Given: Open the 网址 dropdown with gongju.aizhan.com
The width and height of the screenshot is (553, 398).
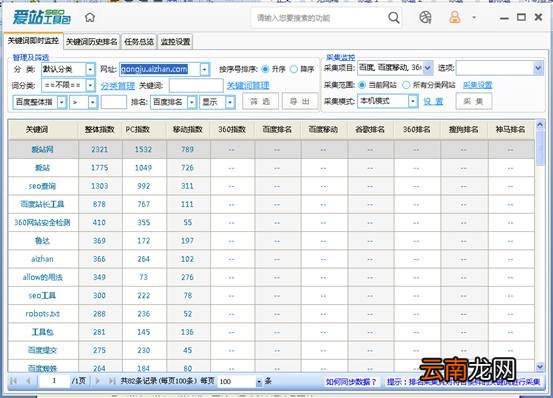Looking at the screenshot, I should [165, 69].
